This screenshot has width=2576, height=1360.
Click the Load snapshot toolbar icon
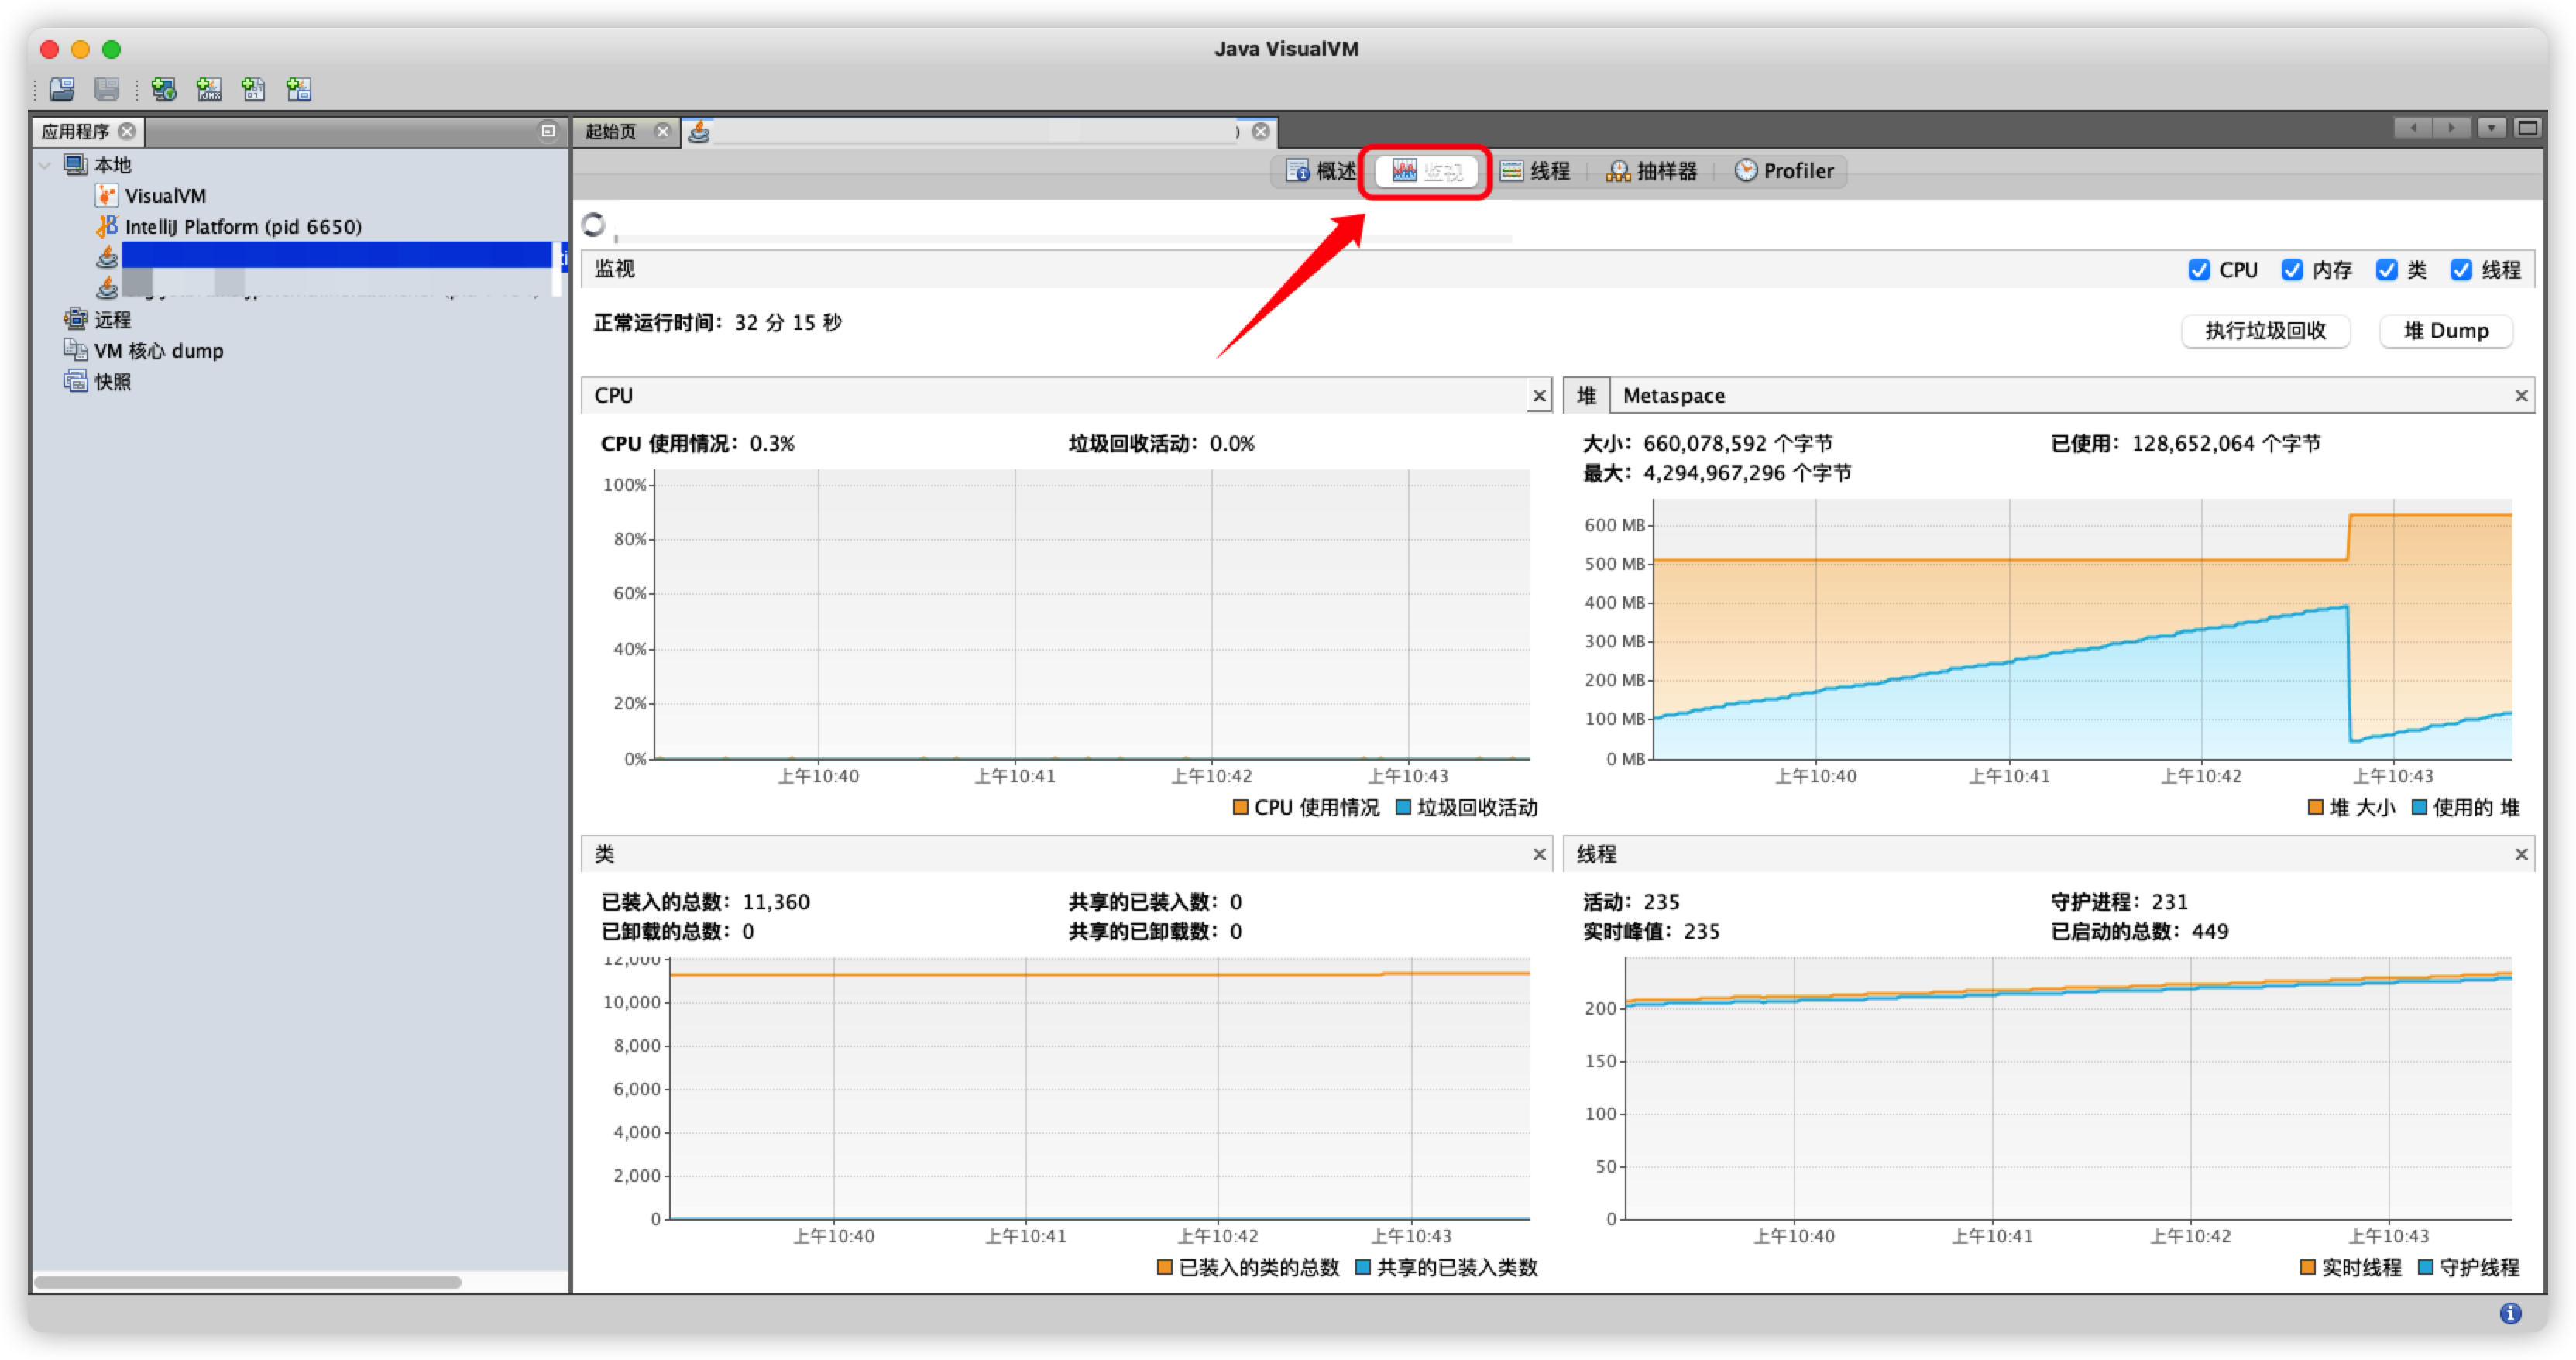(62, 89)
